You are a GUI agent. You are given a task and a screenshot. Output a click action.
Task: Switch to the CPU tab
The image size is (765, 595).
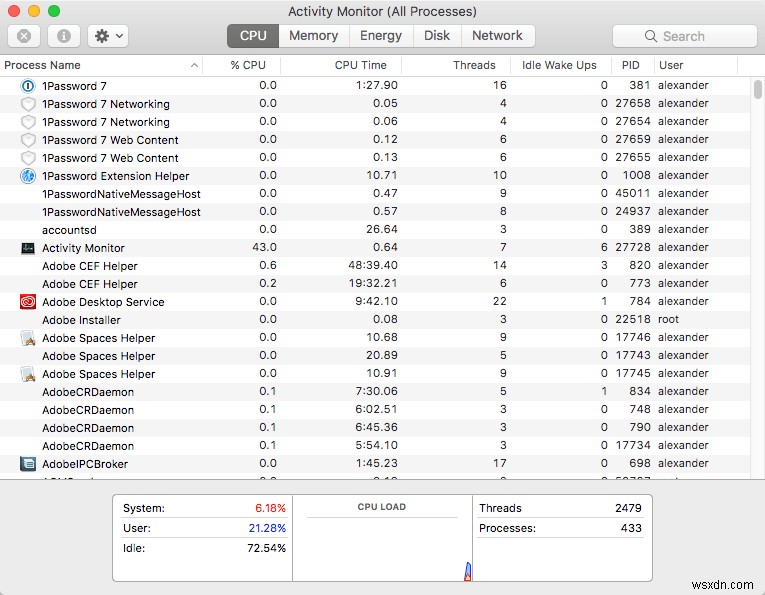pyautogui.click(x=253, y=36)
